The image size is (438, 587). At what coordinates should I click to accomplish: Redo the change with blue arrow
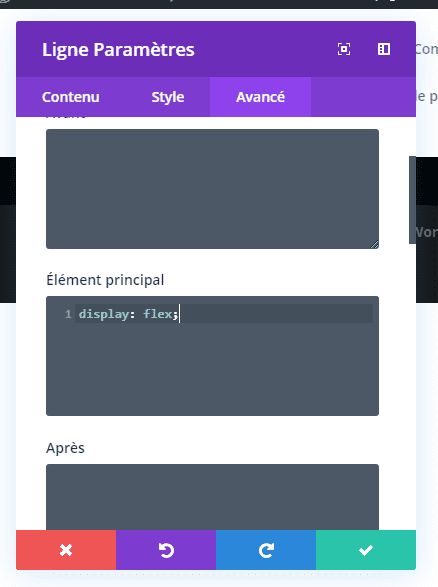tap(266, 550)
